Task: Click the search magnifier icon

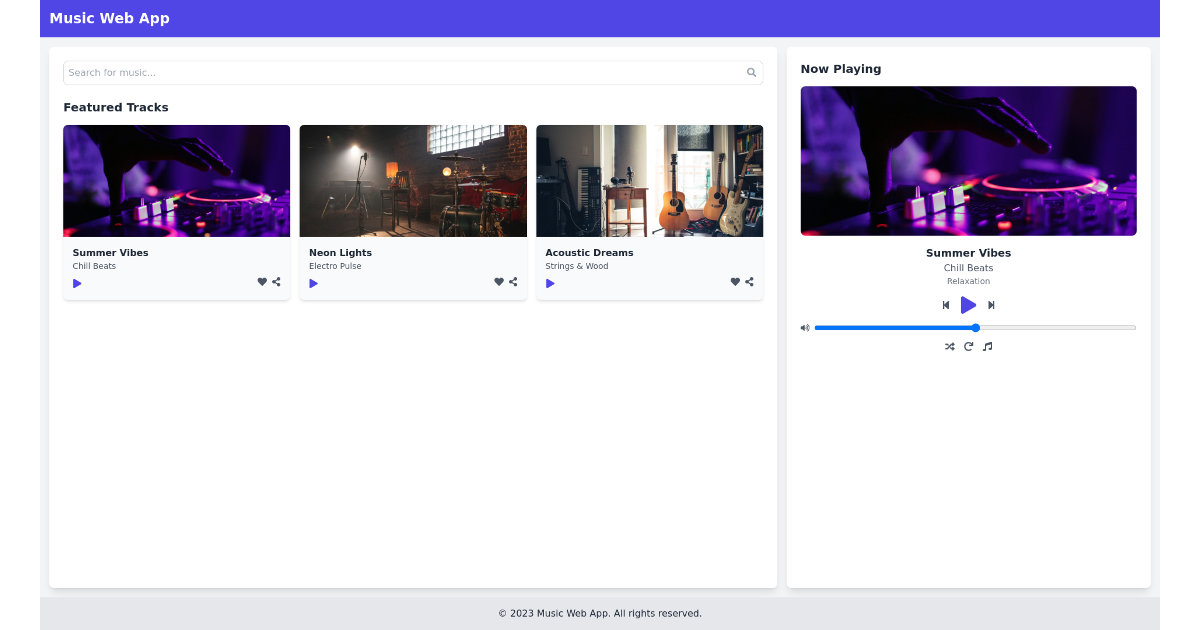Action: point(751,72)
